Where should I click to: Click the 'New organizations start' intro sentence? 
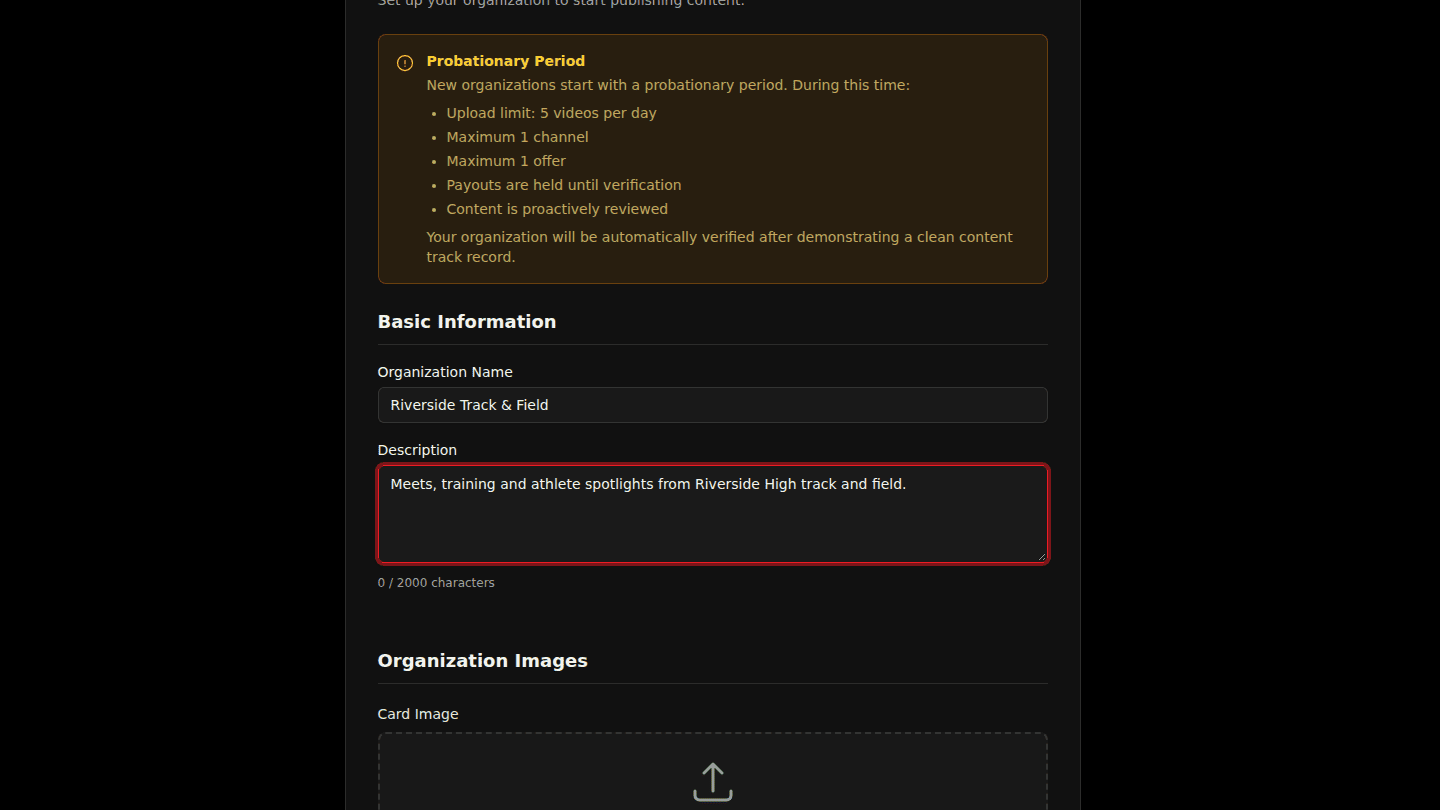pos(668,85)
